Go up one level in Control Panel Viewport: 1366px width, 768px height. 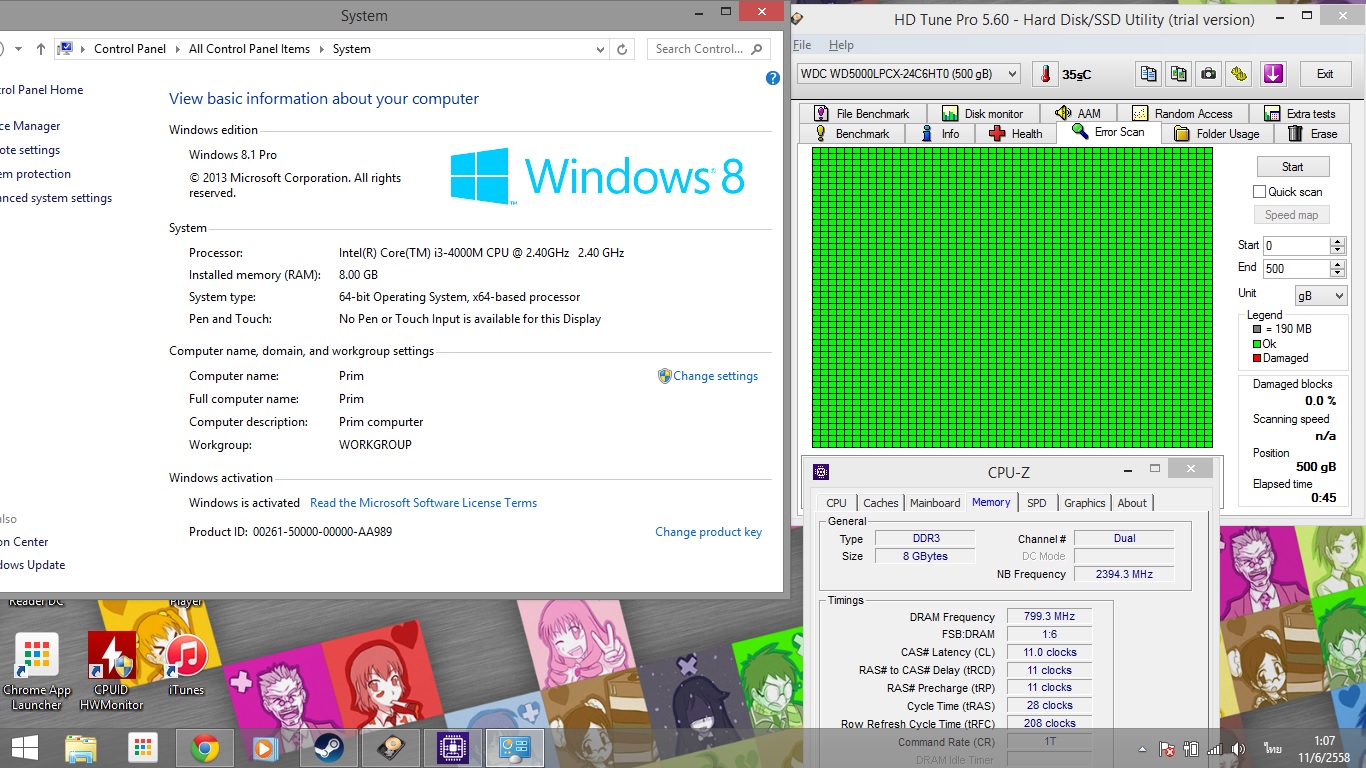(41, 49)
